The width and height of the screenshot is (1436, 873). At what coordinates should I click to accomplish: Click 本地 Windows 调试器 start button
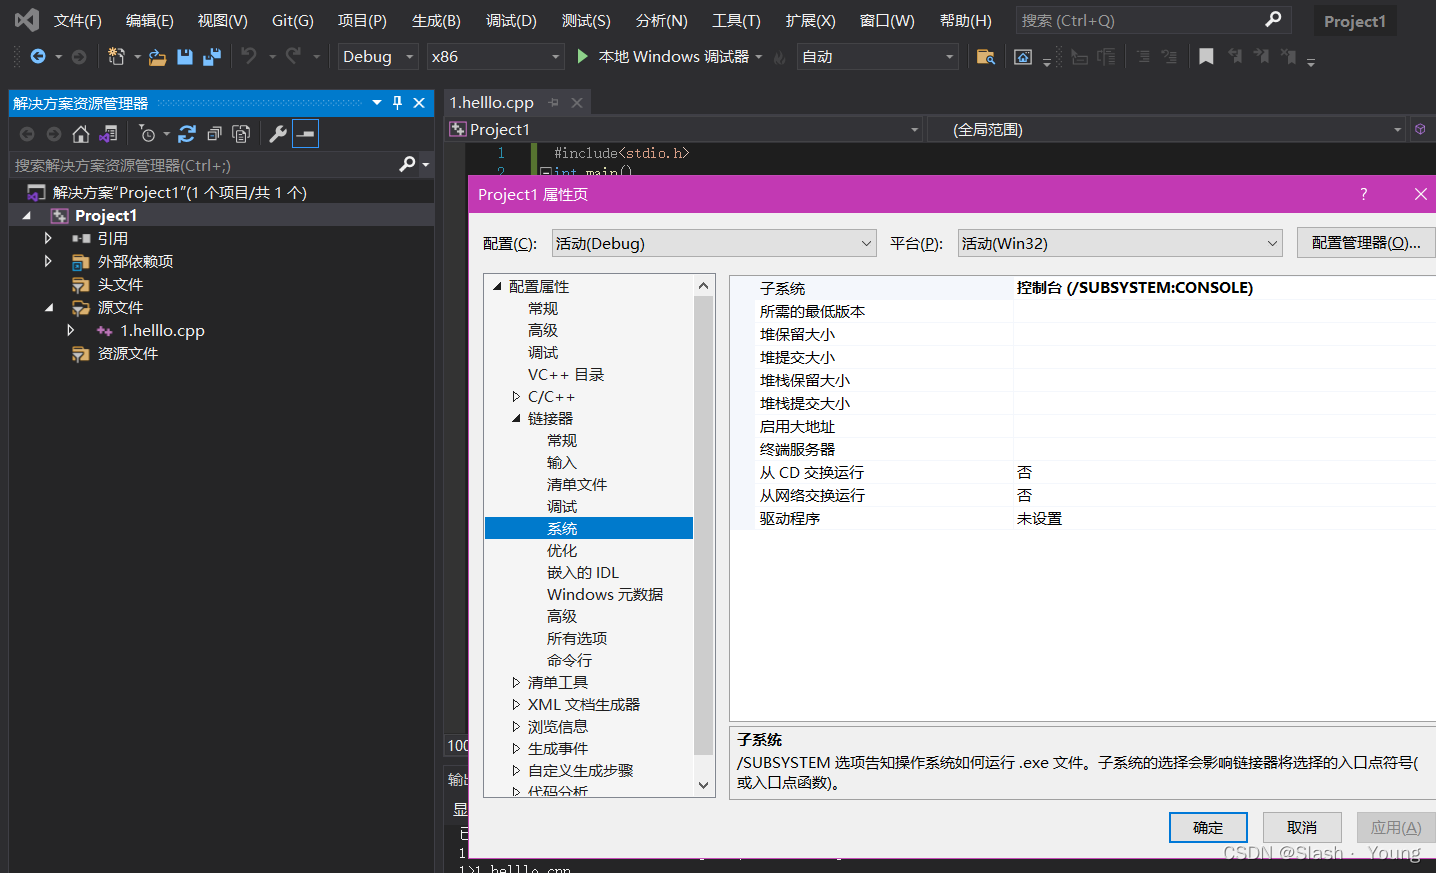click(669, 57)
